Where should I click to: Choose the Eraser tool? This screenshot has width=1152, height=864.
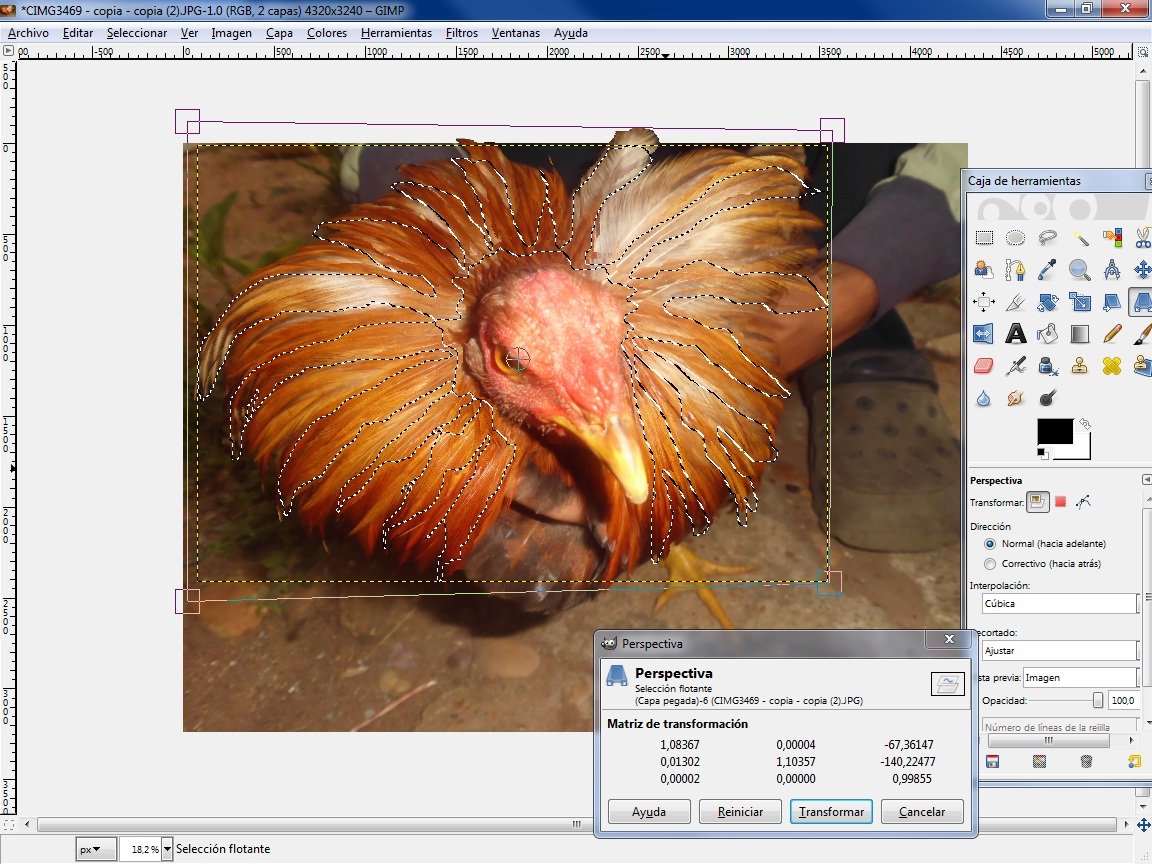click(984, 366)
